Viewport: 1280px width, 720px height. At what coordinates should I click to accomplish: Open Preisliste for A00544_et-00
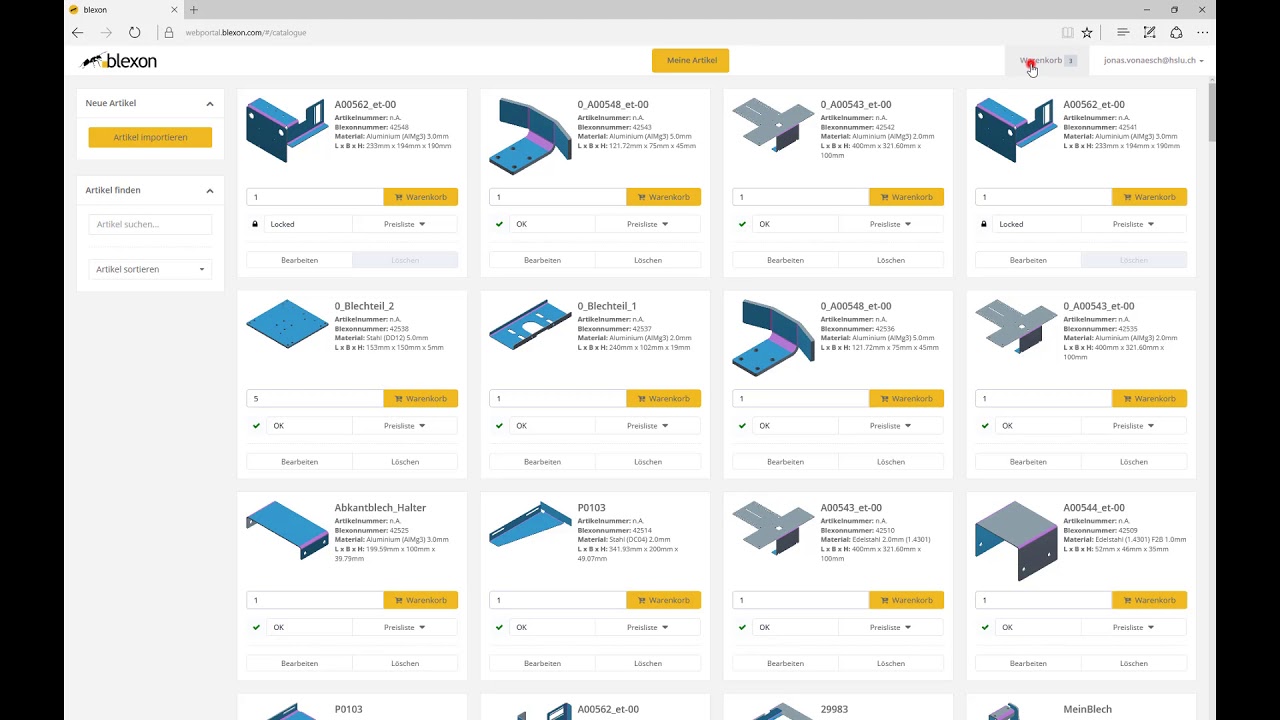pos(1134,627)
